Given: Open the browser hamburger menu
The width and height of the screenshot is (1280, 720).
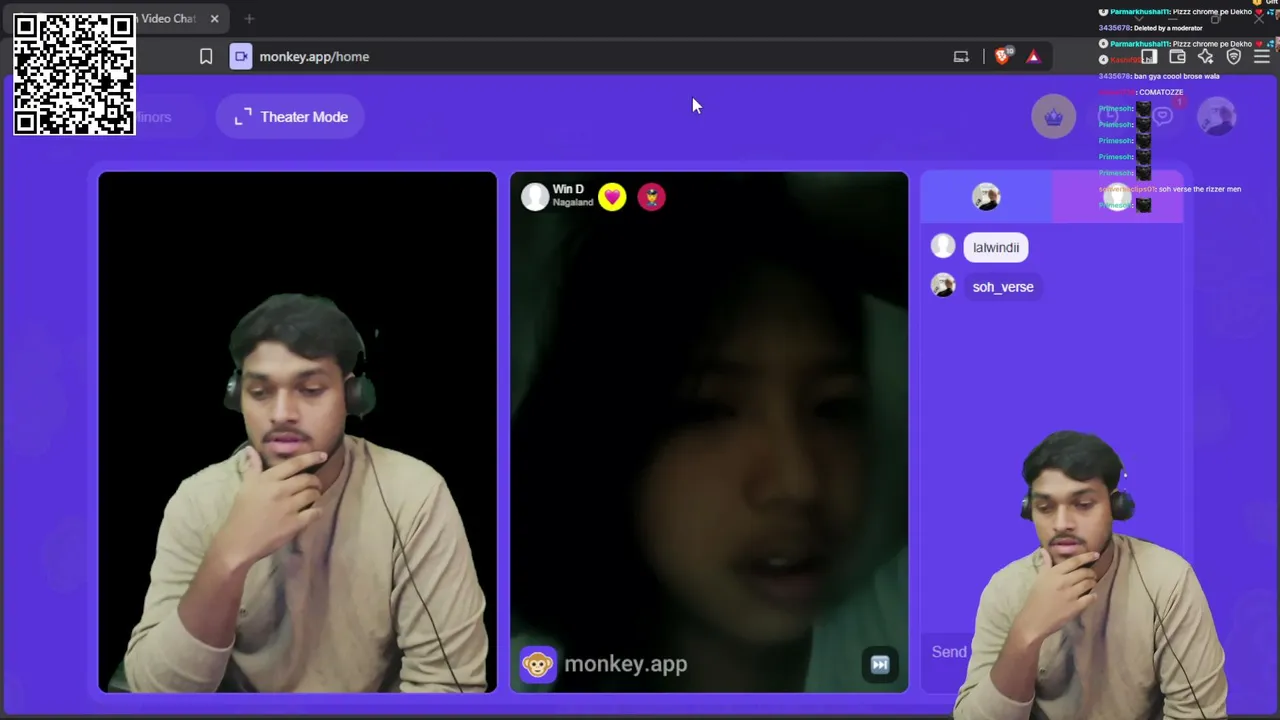Looking at the screenshot, I should (x=1262, y=57).
